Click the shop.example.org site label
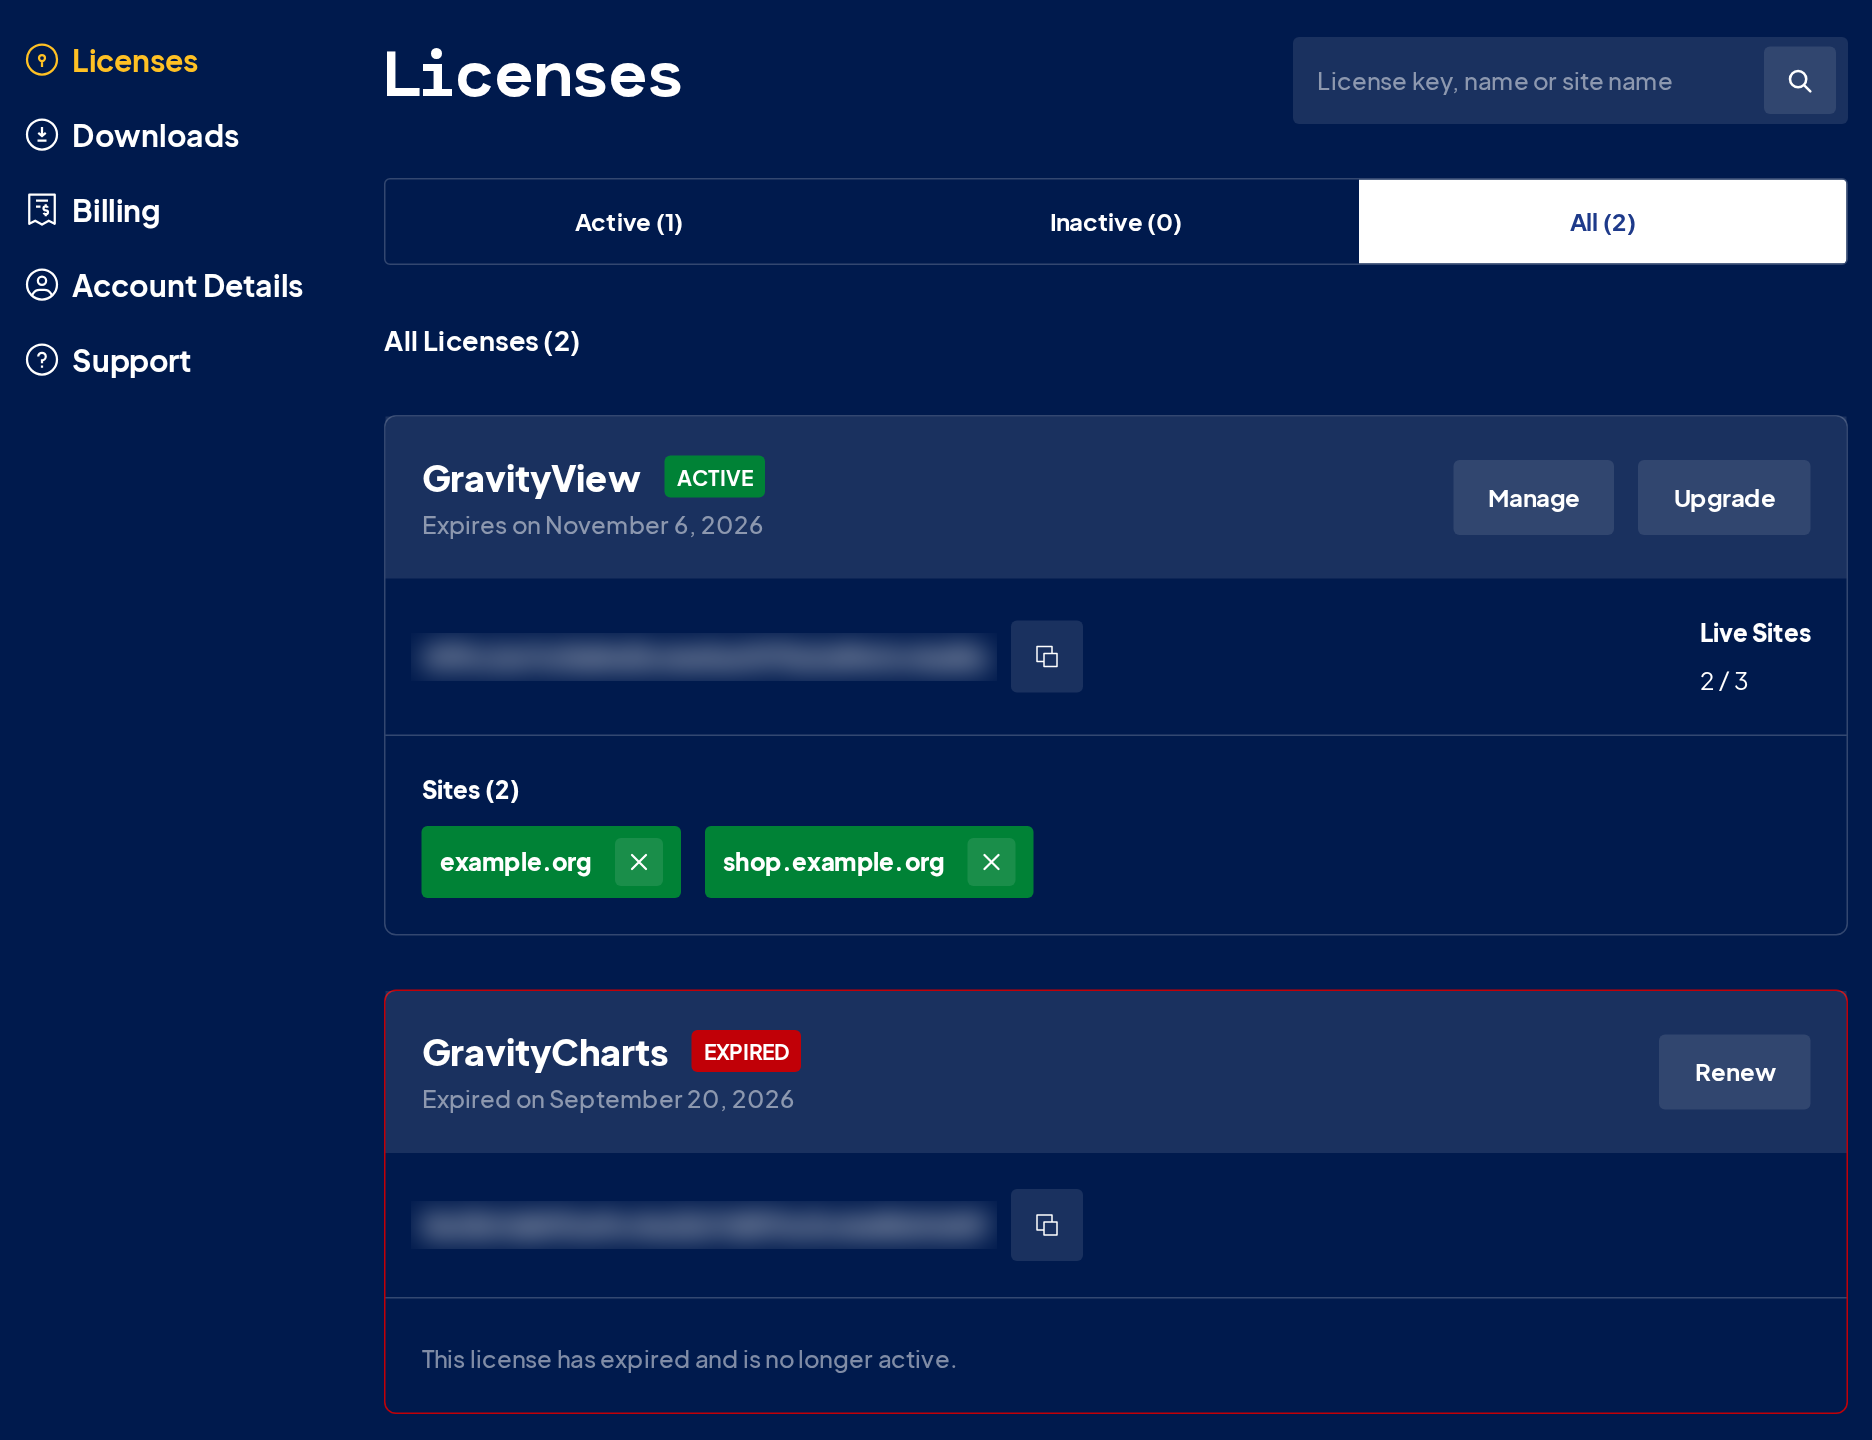The width and height of the screenshot is (1872, 1440). (833, 862)
